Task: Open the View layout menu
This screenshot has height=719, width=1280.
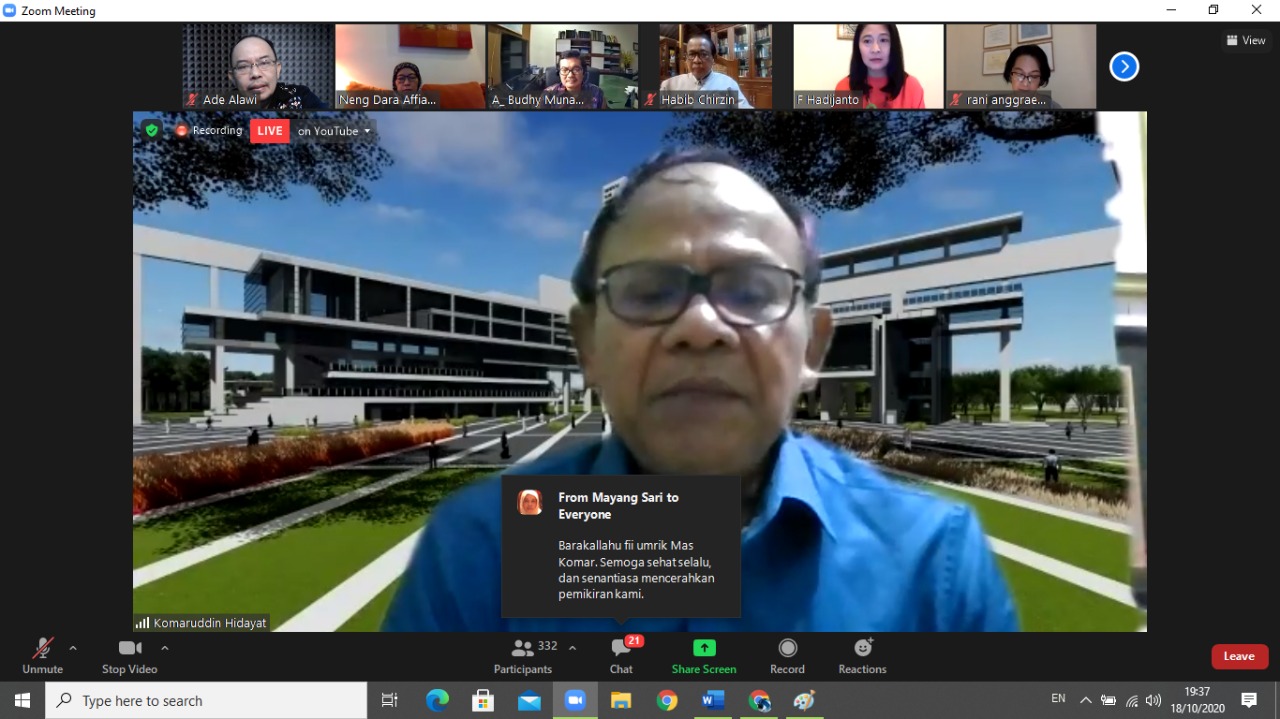Action: 1246,41
